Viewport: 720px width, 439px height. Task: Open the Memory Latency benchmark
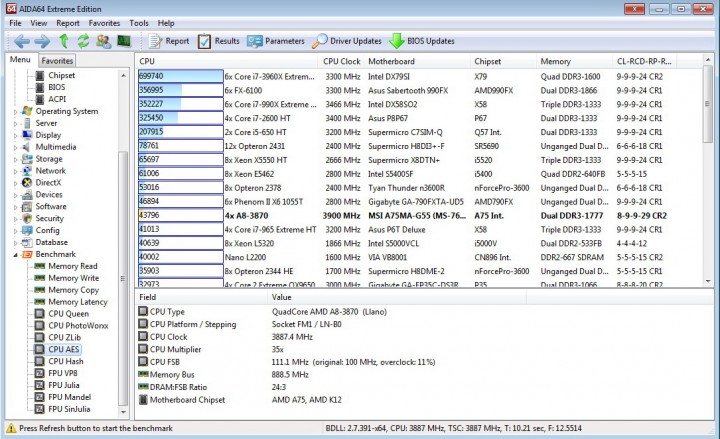click(x=78, y=302)
